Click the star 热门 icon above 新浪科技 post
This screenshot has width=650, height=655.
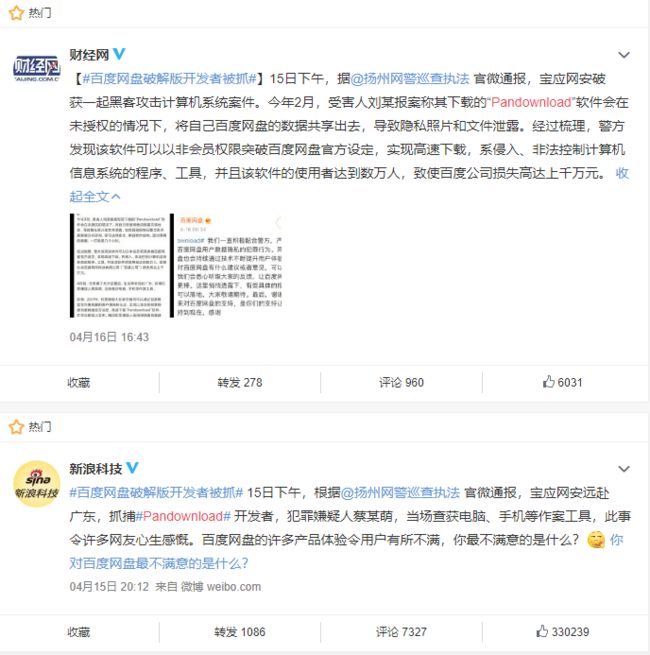(16, 427)
